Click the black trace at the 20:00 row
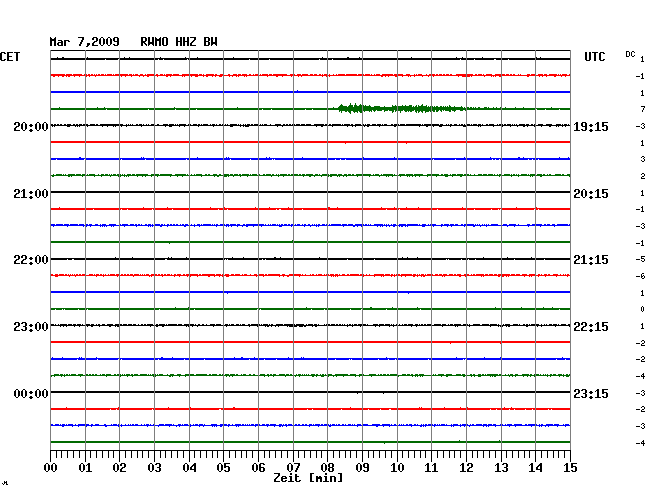Viewport: 650px width, 494px height. coord(310,125)
